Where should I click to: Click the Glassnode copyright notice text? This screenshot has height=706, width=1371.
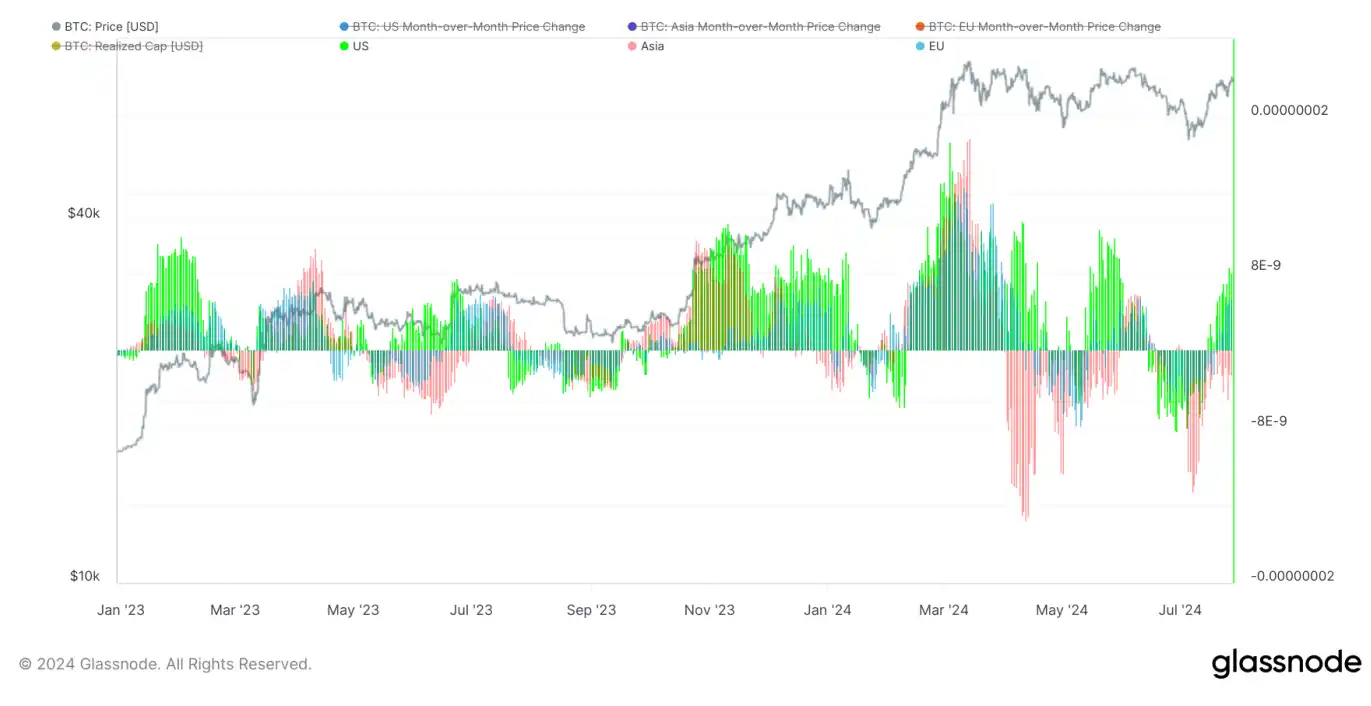pyautogui.click(x=165, y=664)
